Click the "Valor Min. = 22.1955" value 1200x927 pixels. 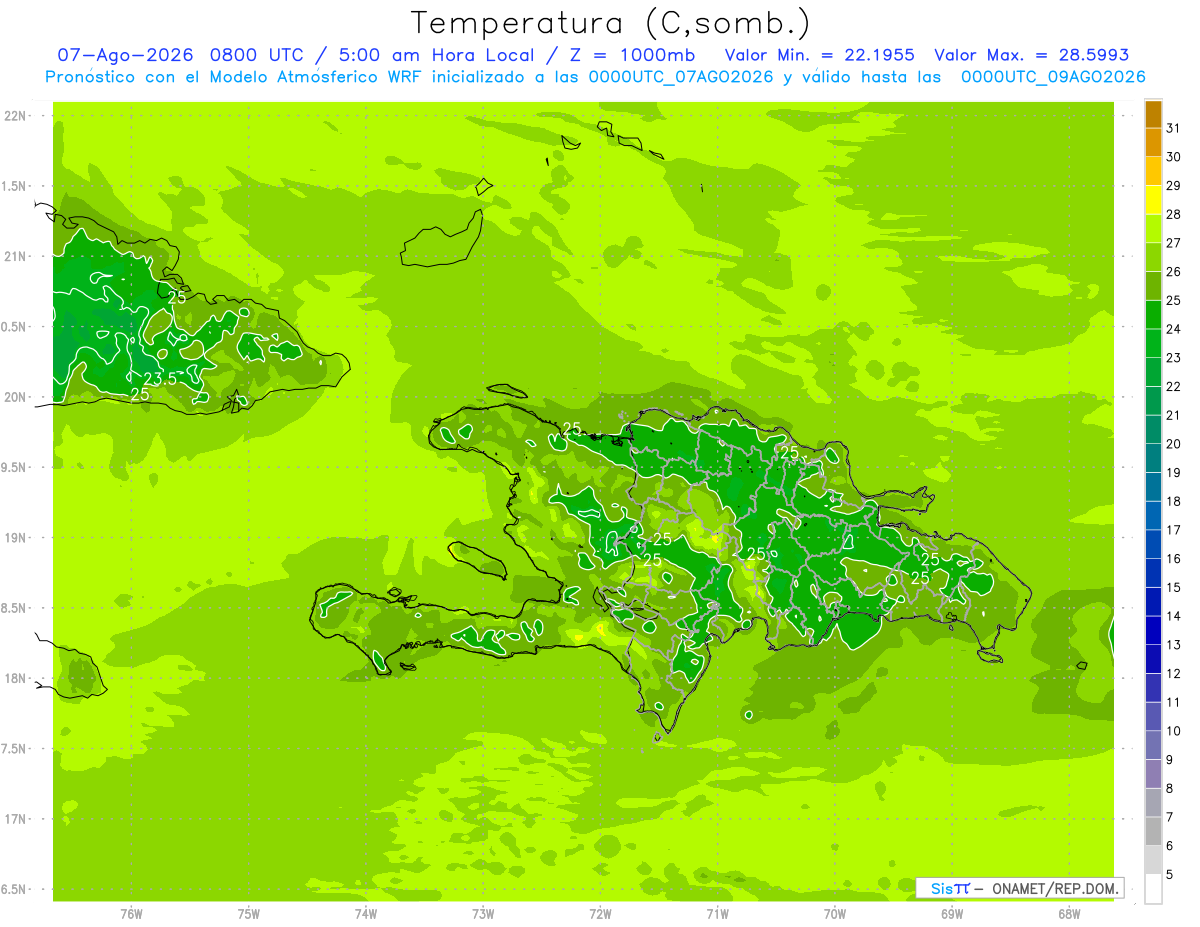tap(820, 55)
